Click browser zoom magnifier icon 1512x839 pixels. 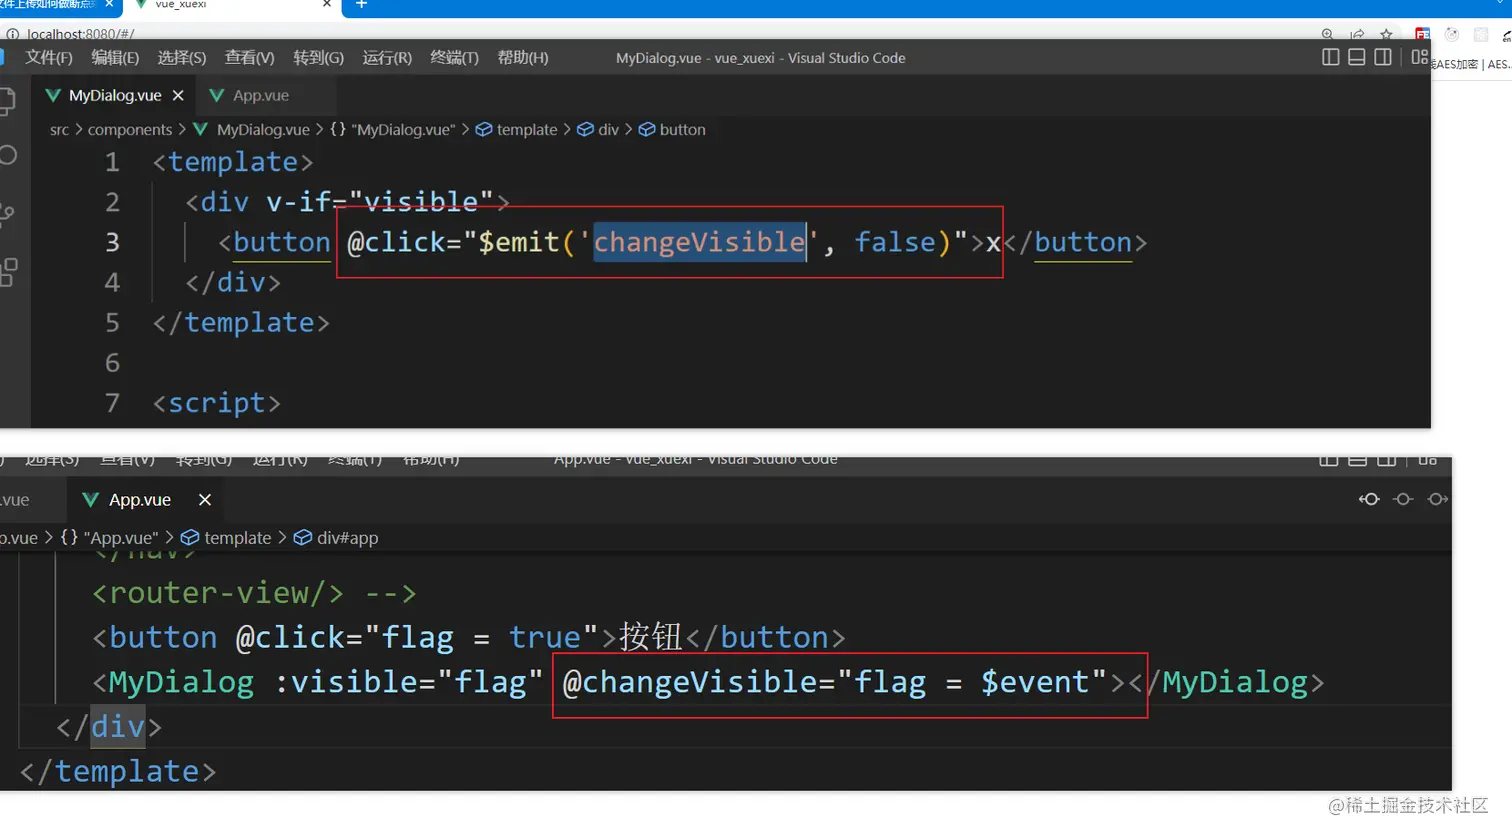click(x=1327, y=35)
